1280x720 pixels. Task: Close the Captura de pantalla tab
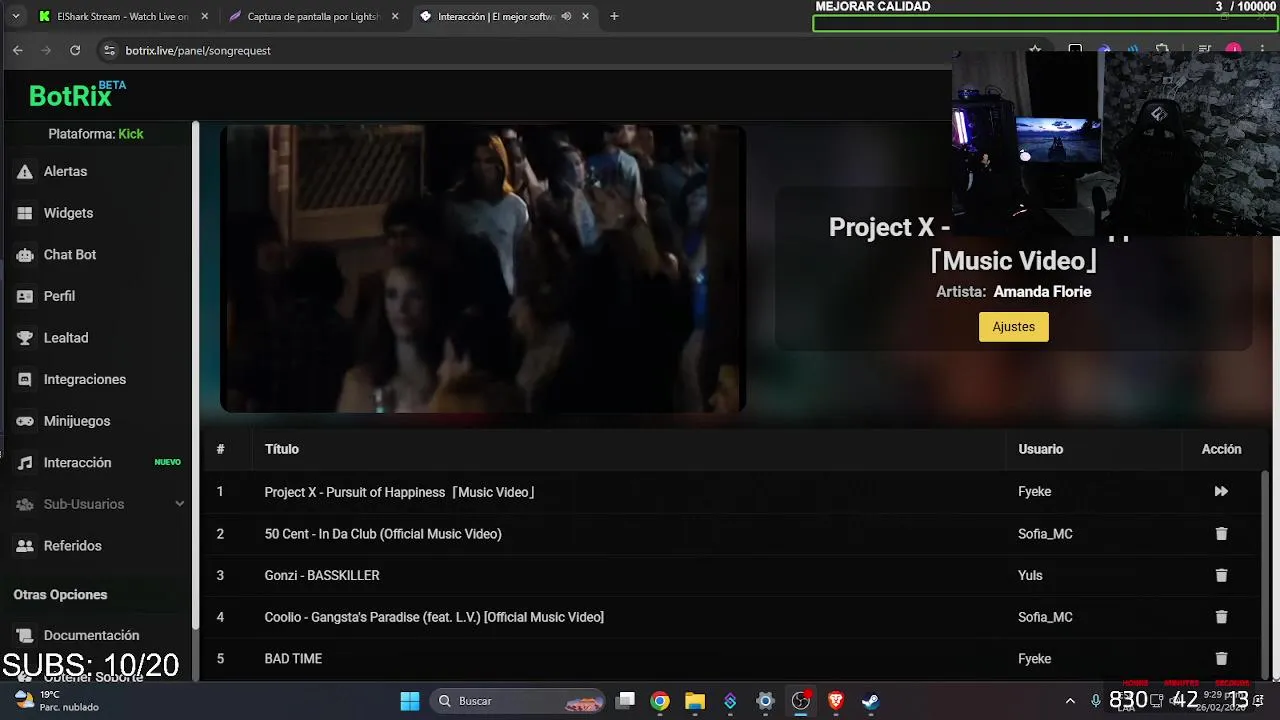click(x=395, y=16)
